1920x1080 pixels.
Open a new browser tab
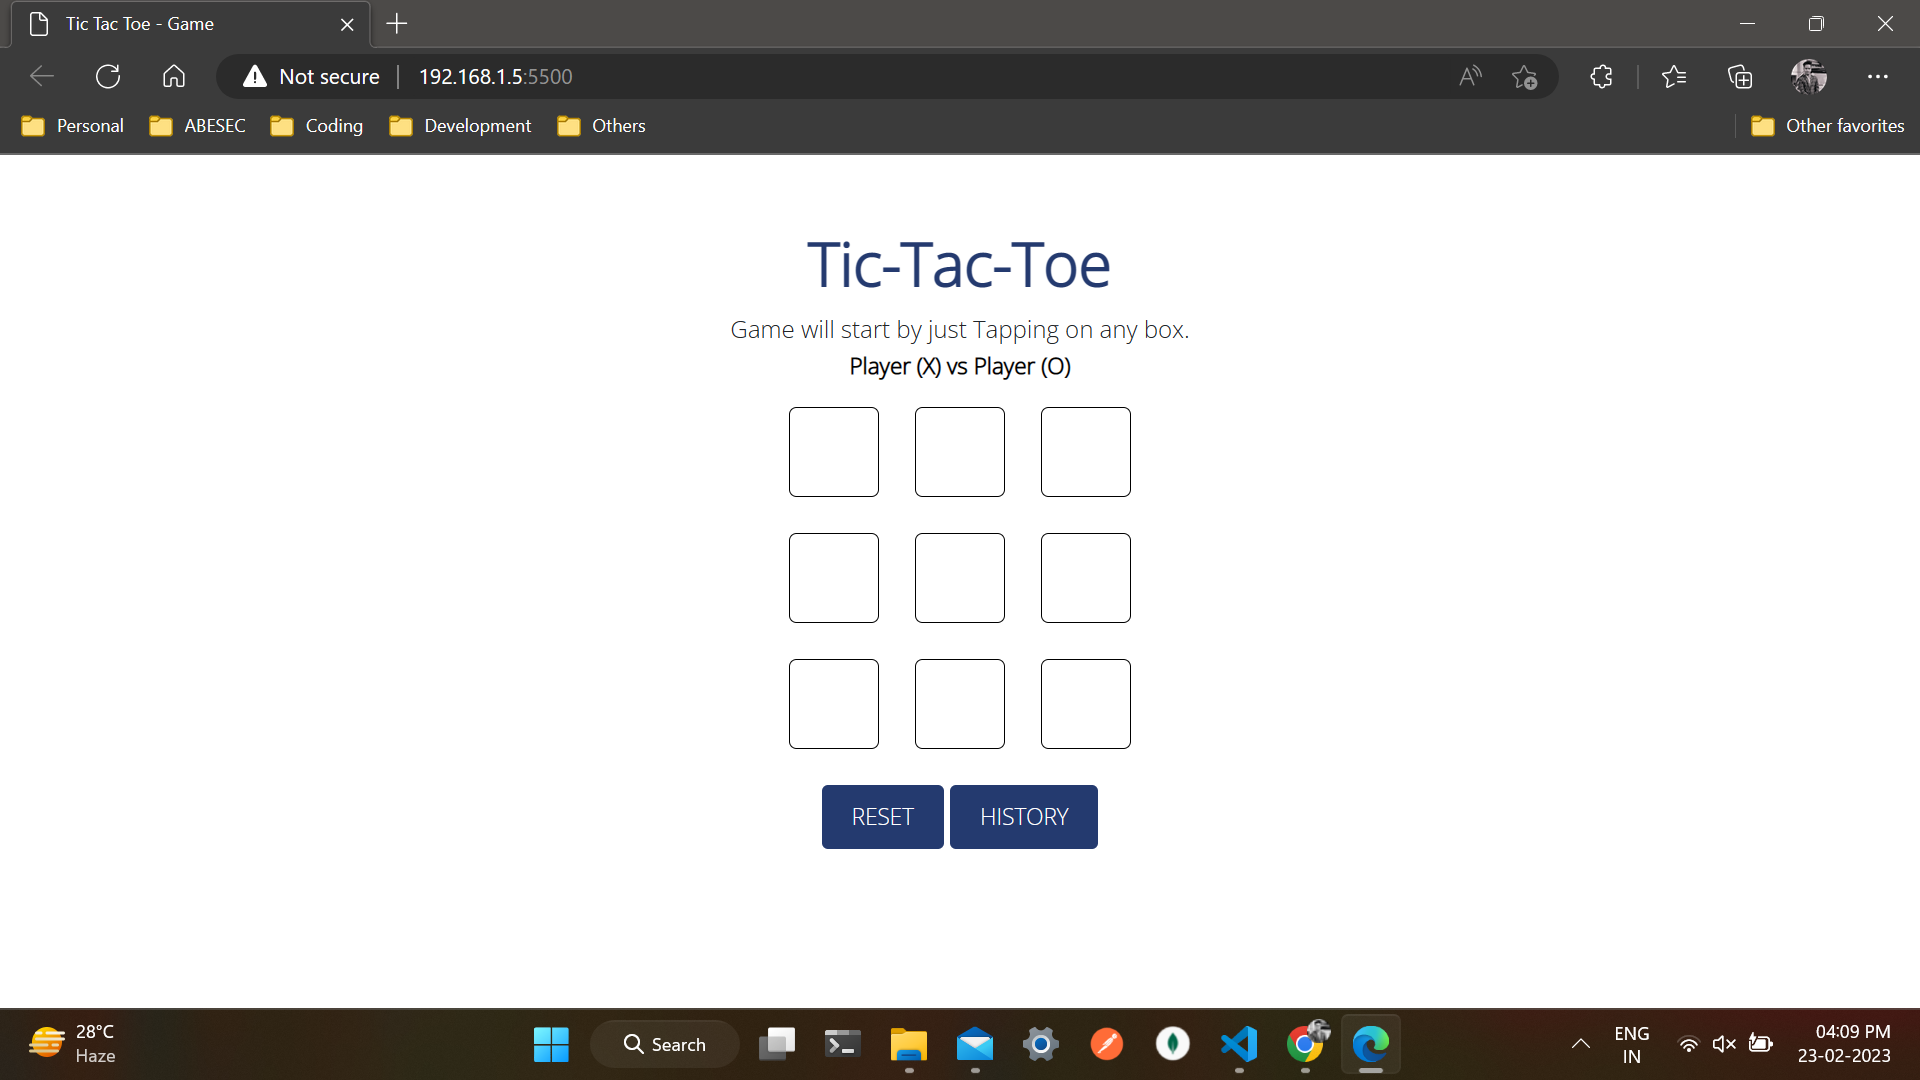point(397,24)
